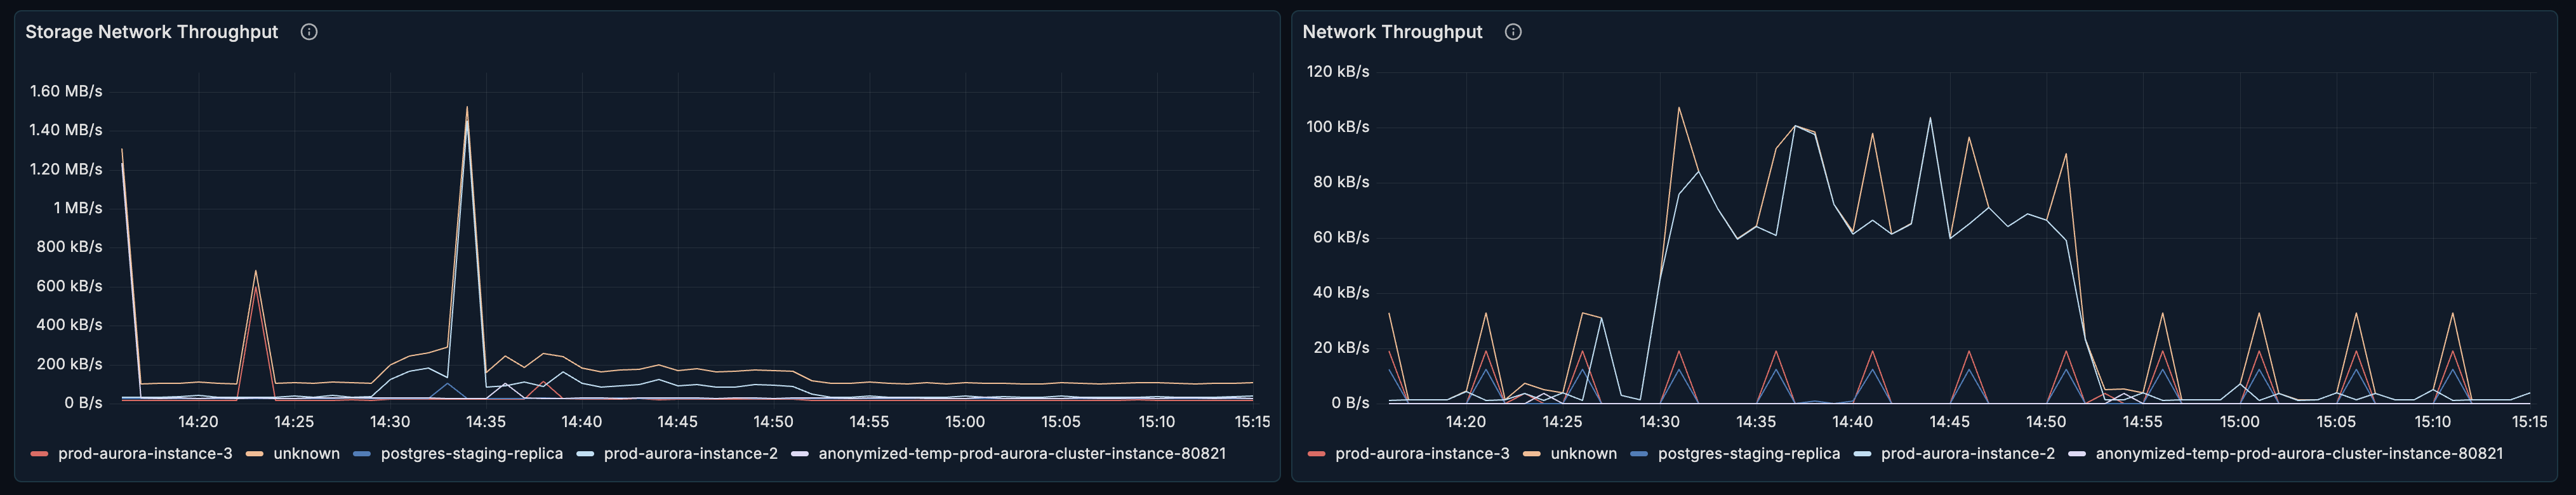Click the 1.60 MB/s axis label

[66, 91]
